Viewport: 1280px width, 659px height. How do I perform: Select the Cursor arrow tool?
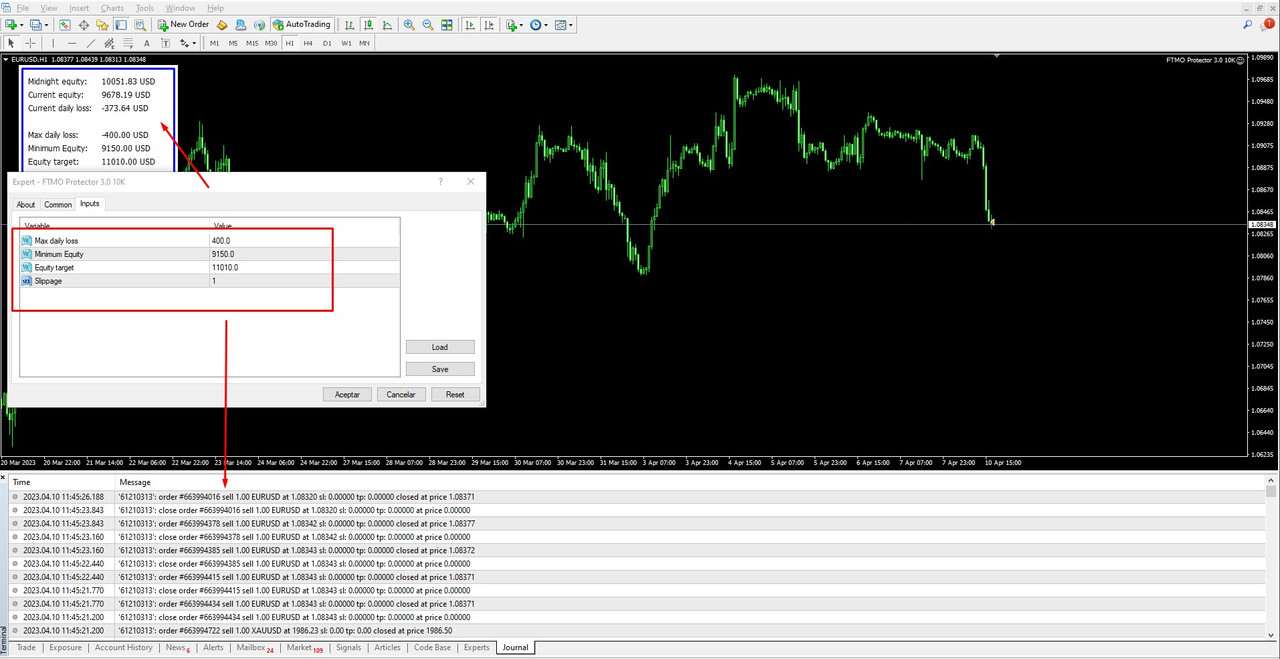click(x=11, y=43)
